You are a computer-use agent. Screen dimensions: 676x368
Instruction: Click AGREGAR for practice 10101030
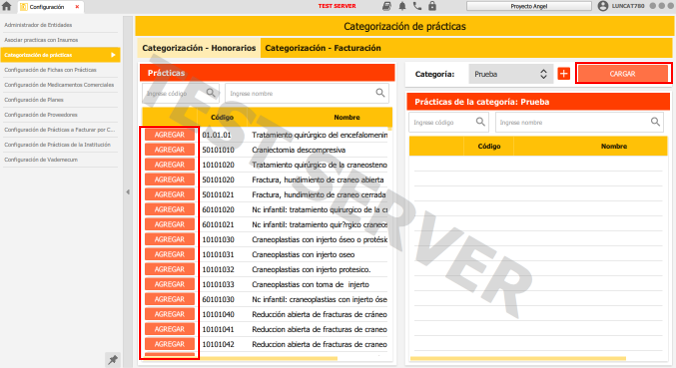click(x=169, y=239)
